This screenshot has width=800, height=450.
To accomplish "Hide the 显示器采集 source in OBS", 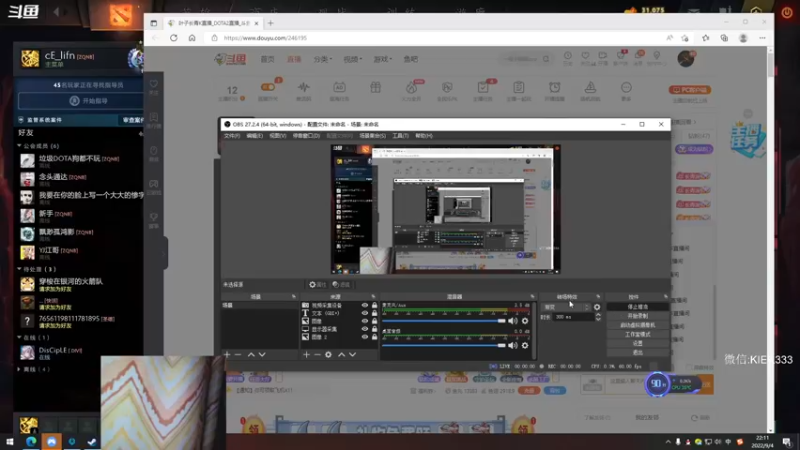I will (x=365, y=329).
